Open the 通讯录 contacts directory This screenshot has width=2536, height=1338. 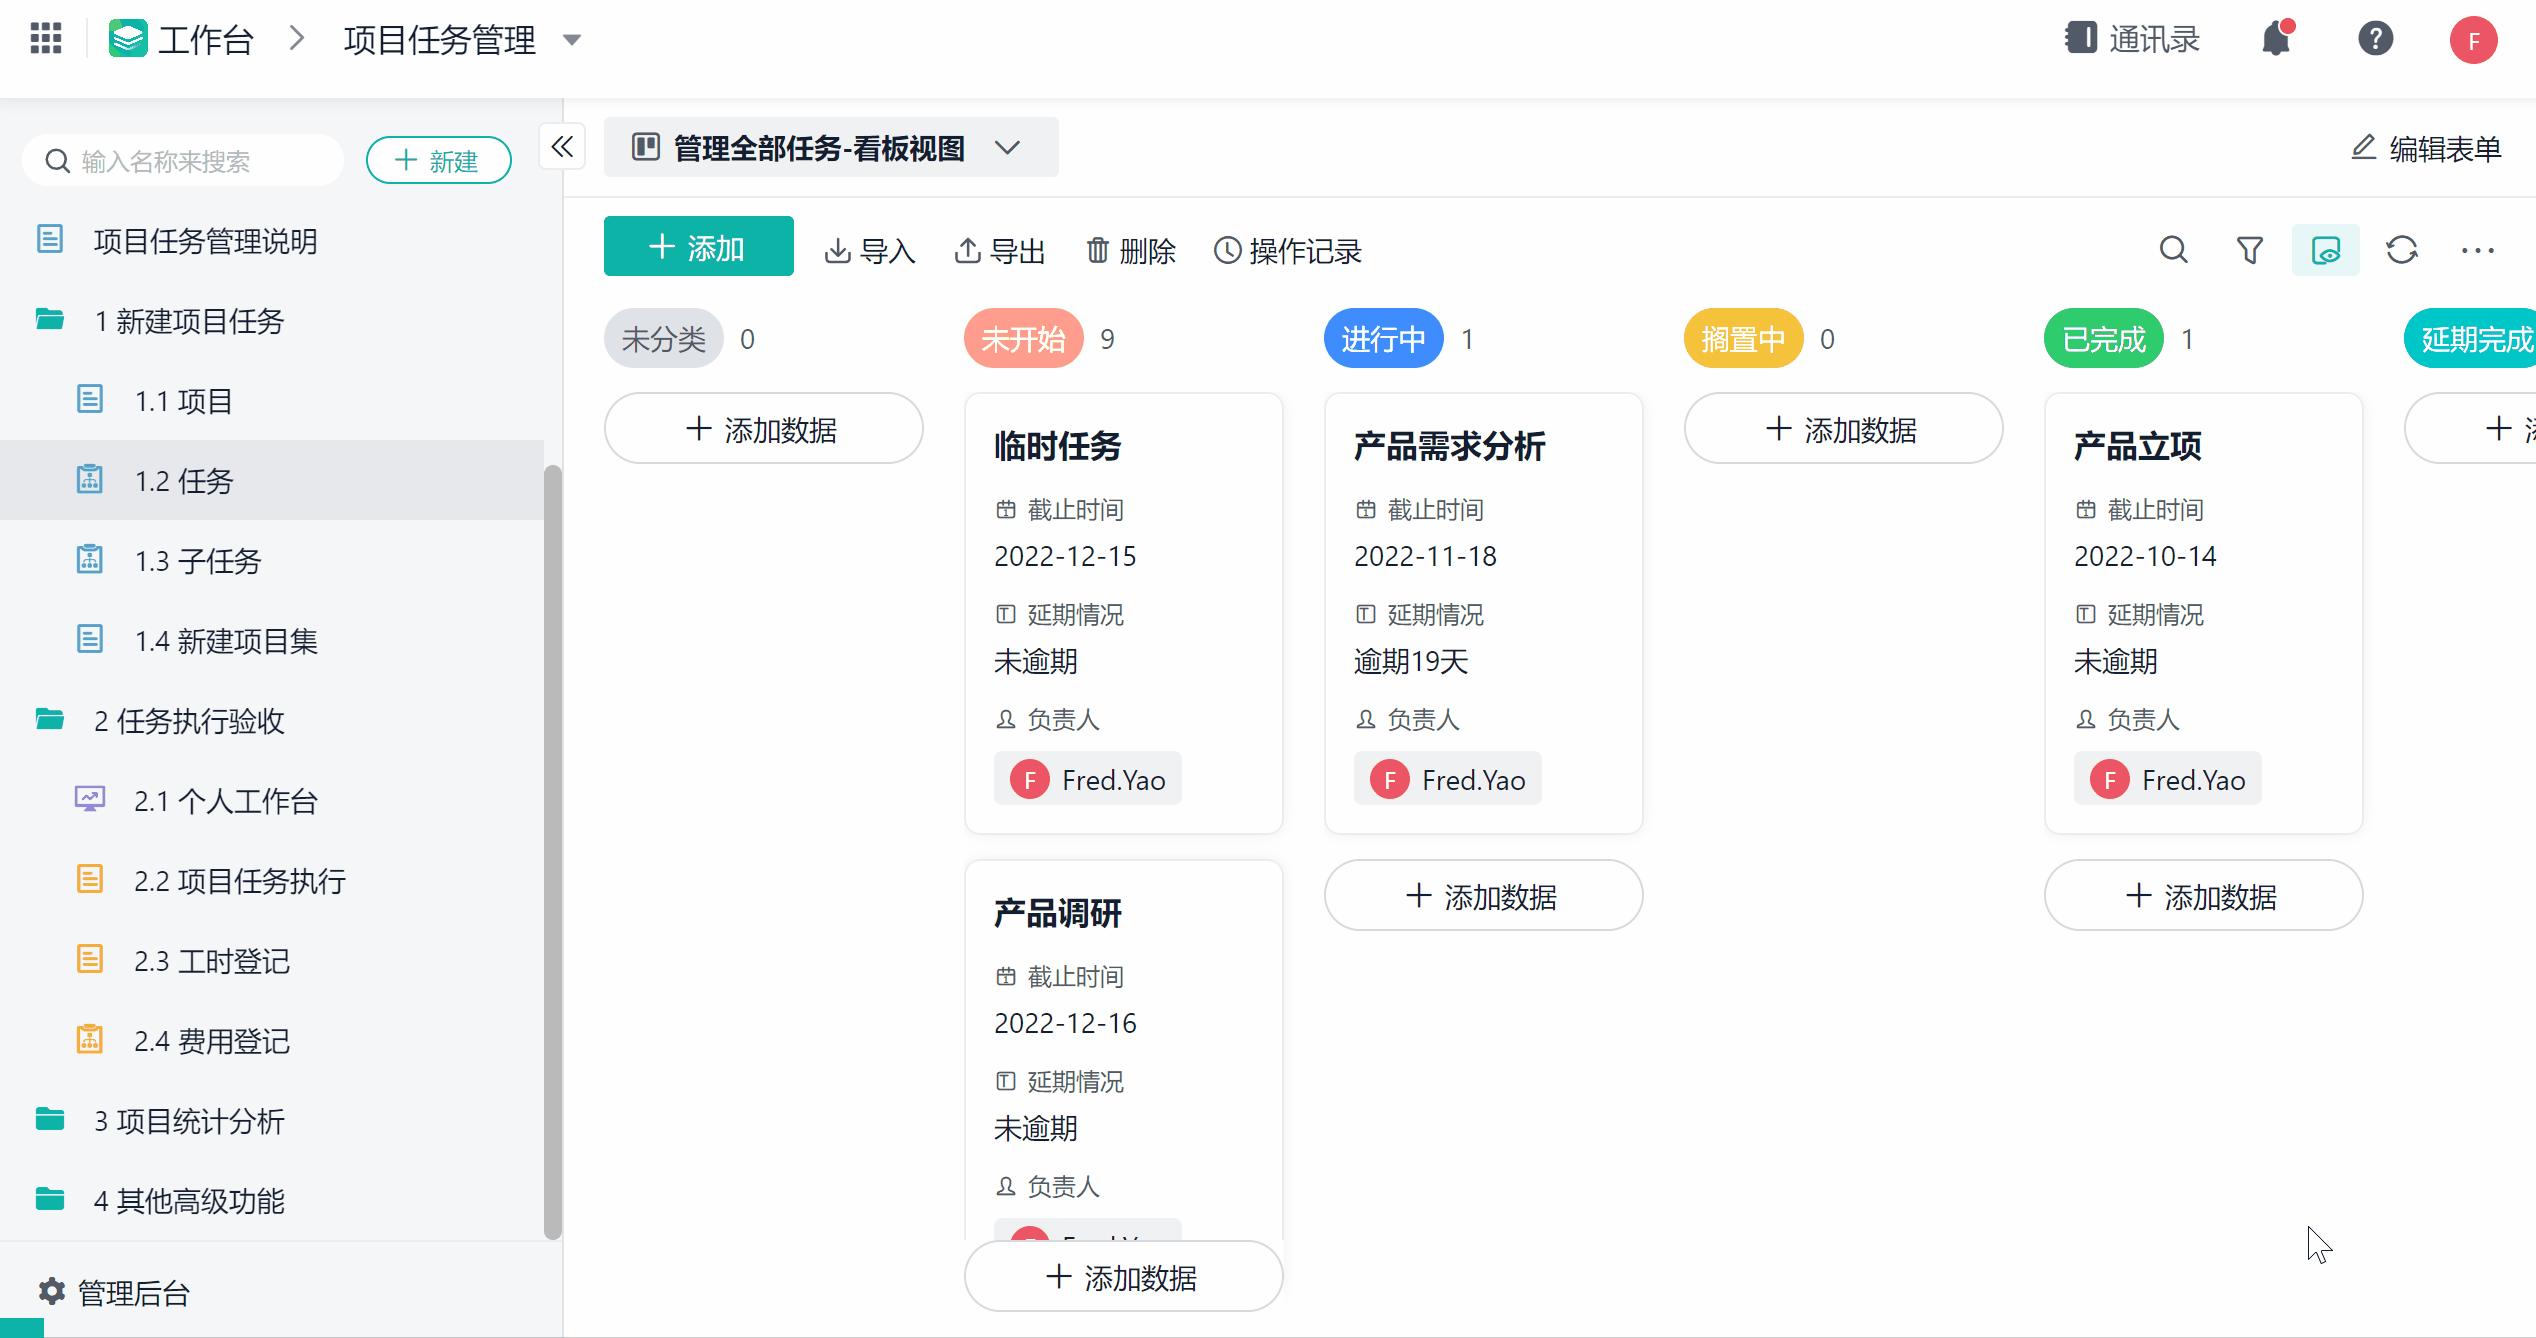(2131, 38)
